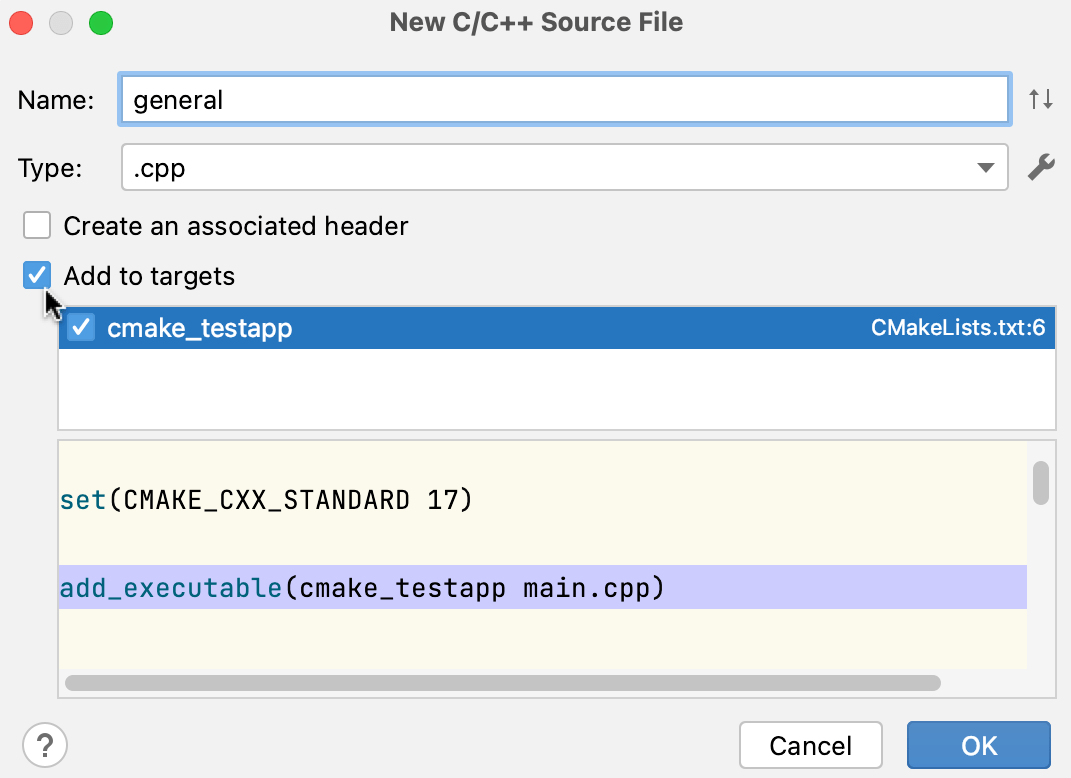
Task: Open the edit file templates wrench icon
Action: click(x=1041, y=167)
